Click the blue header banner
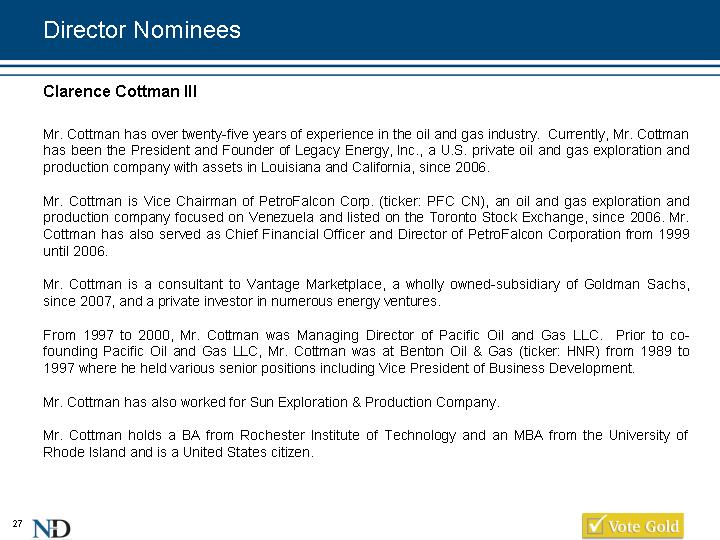This screenshot has height=540, width=720. point(360,30)
